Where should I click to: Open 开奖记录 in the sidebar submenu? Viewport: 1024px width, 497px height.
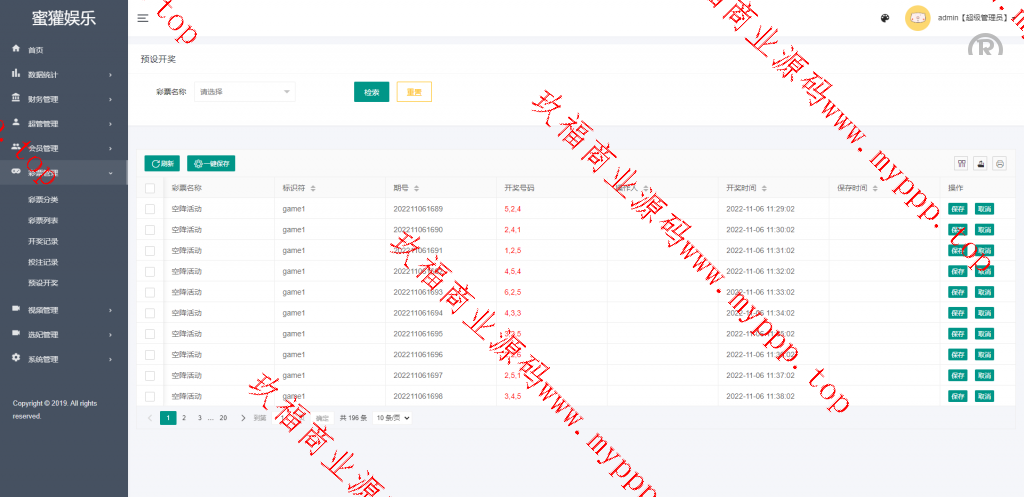[43, 242]
